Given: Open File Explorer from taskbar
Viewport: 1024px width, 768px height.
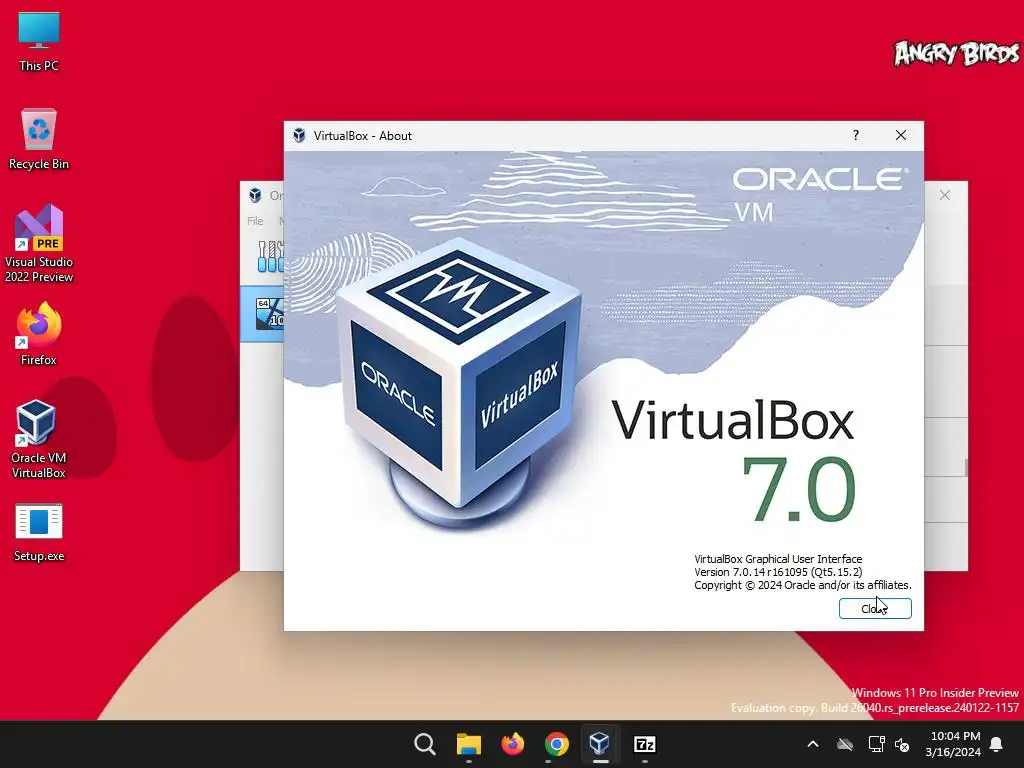Looking at the screenshot, I should [x=468, y=744].
